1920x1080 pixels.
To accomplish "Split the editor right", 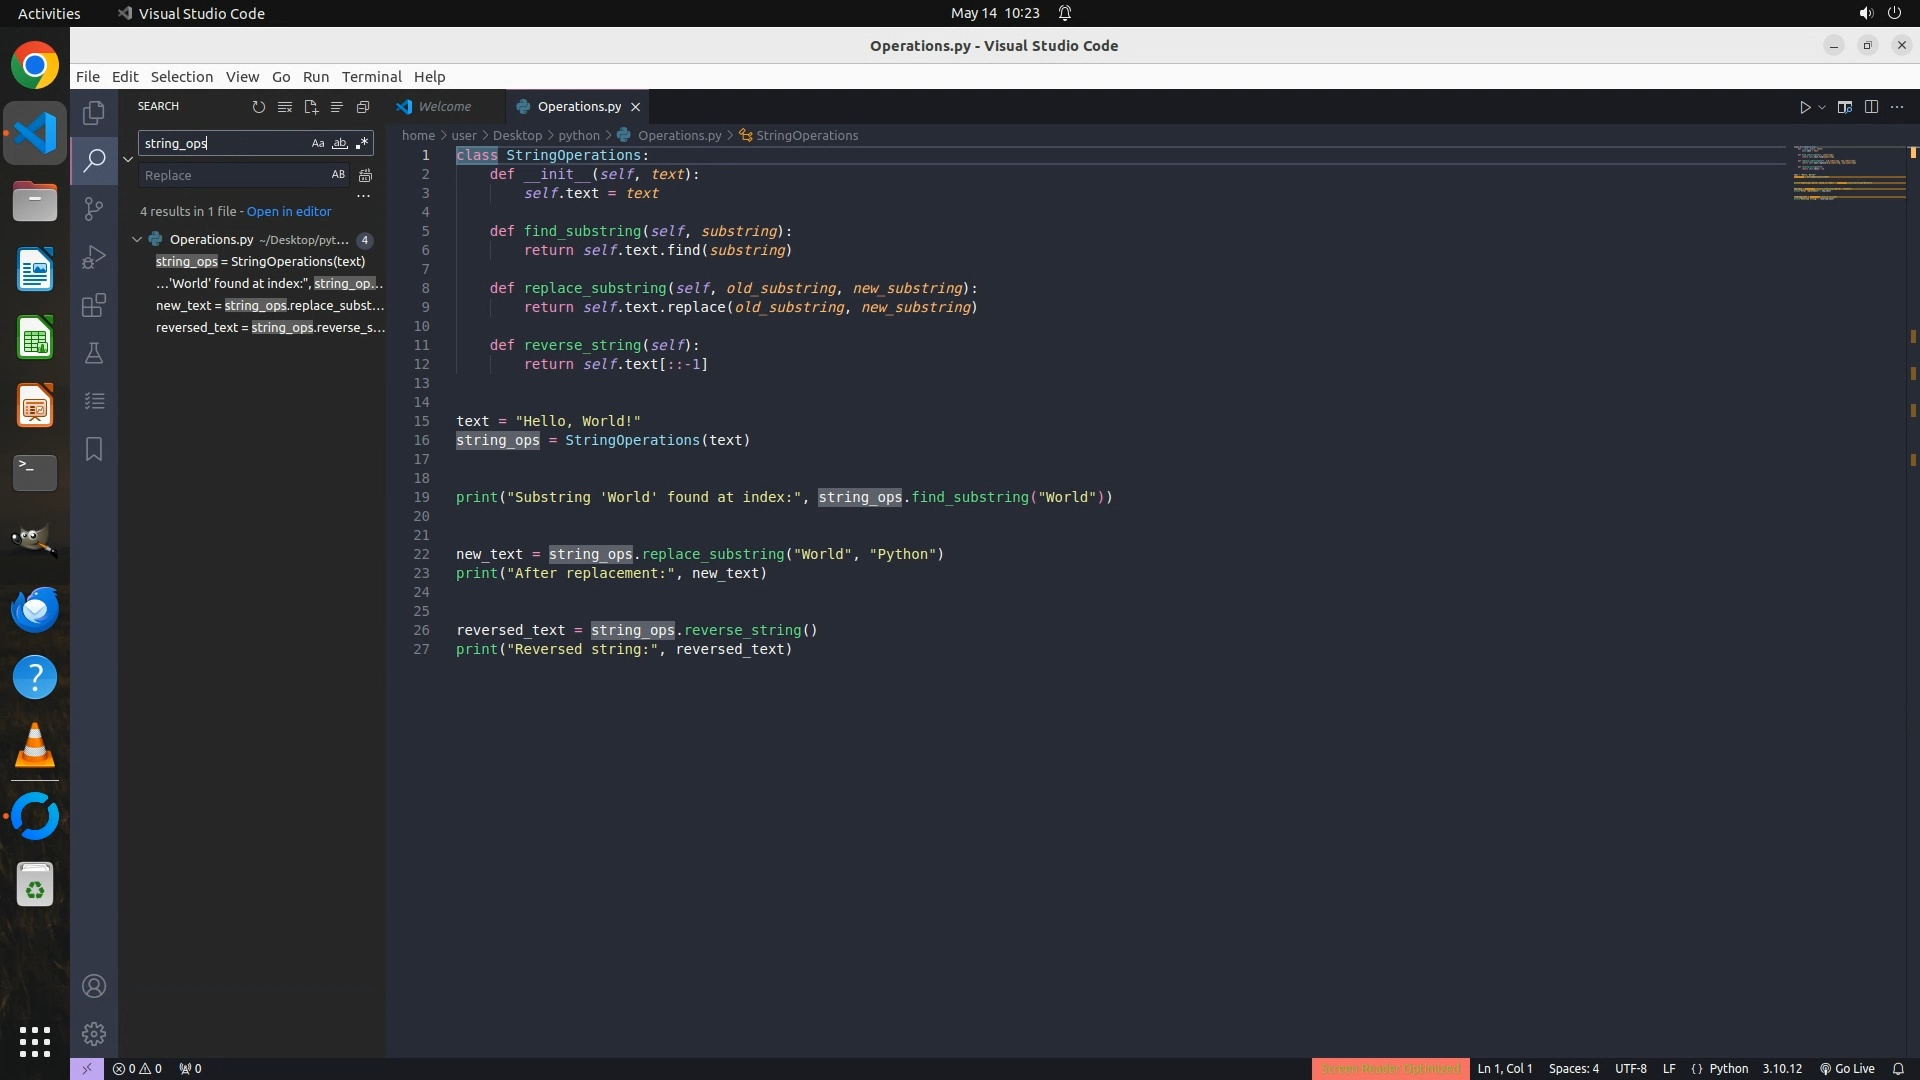I will coord(1871,107).
